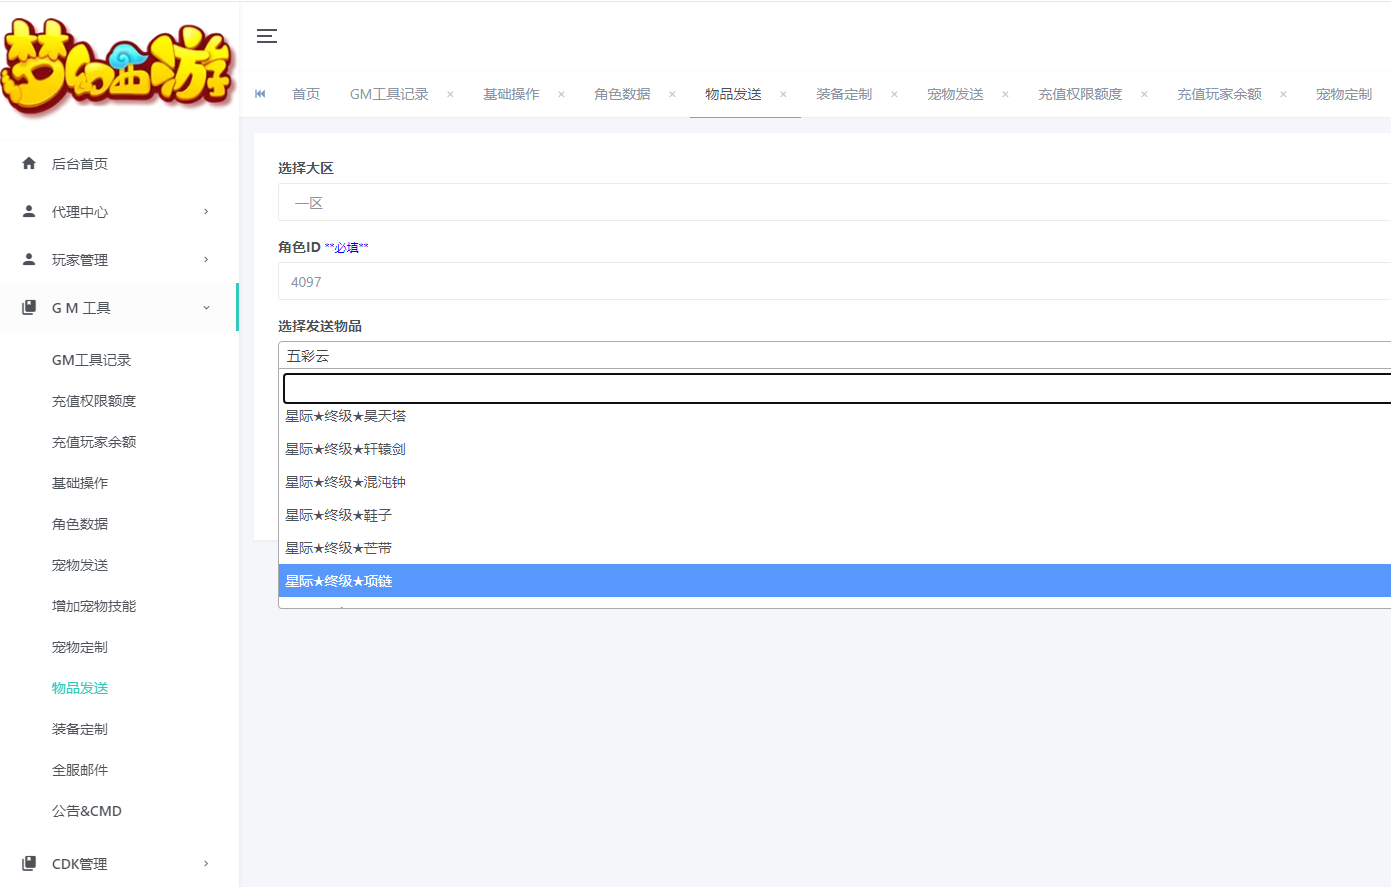The height and width of the screenshot is (887, 1391).
Task: Expand the CDK管理 submenu chevron
Action: click(x=206, y=863)
